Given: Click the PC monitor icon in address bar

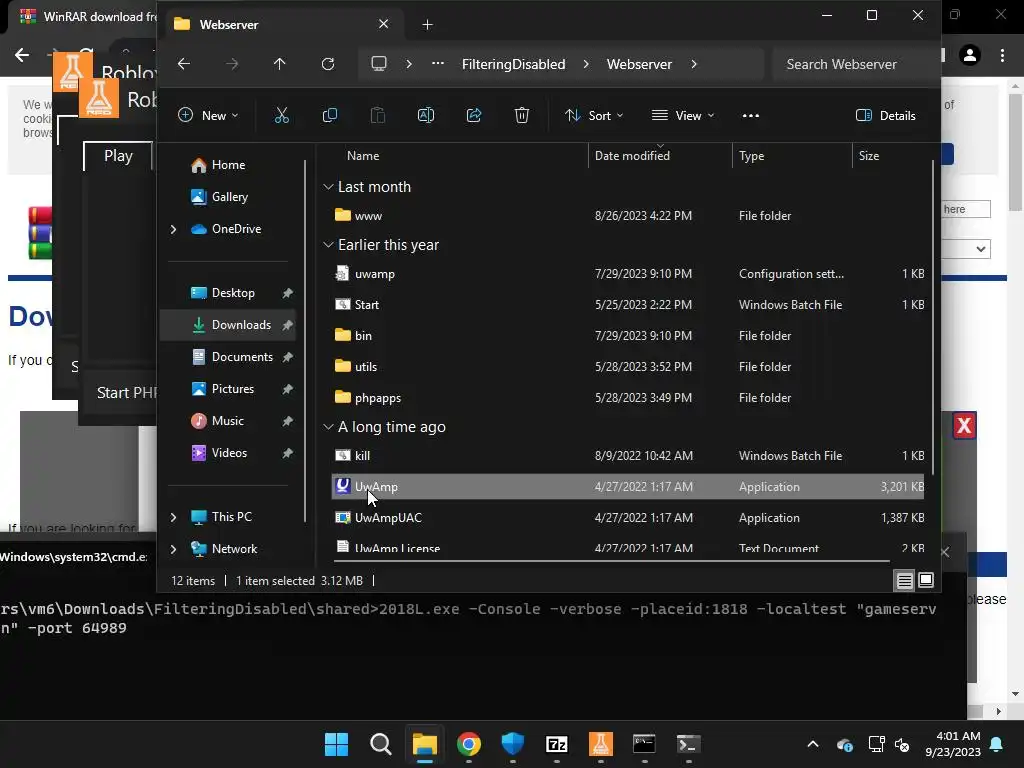Looking at the screenshot, I should (379, 64).
